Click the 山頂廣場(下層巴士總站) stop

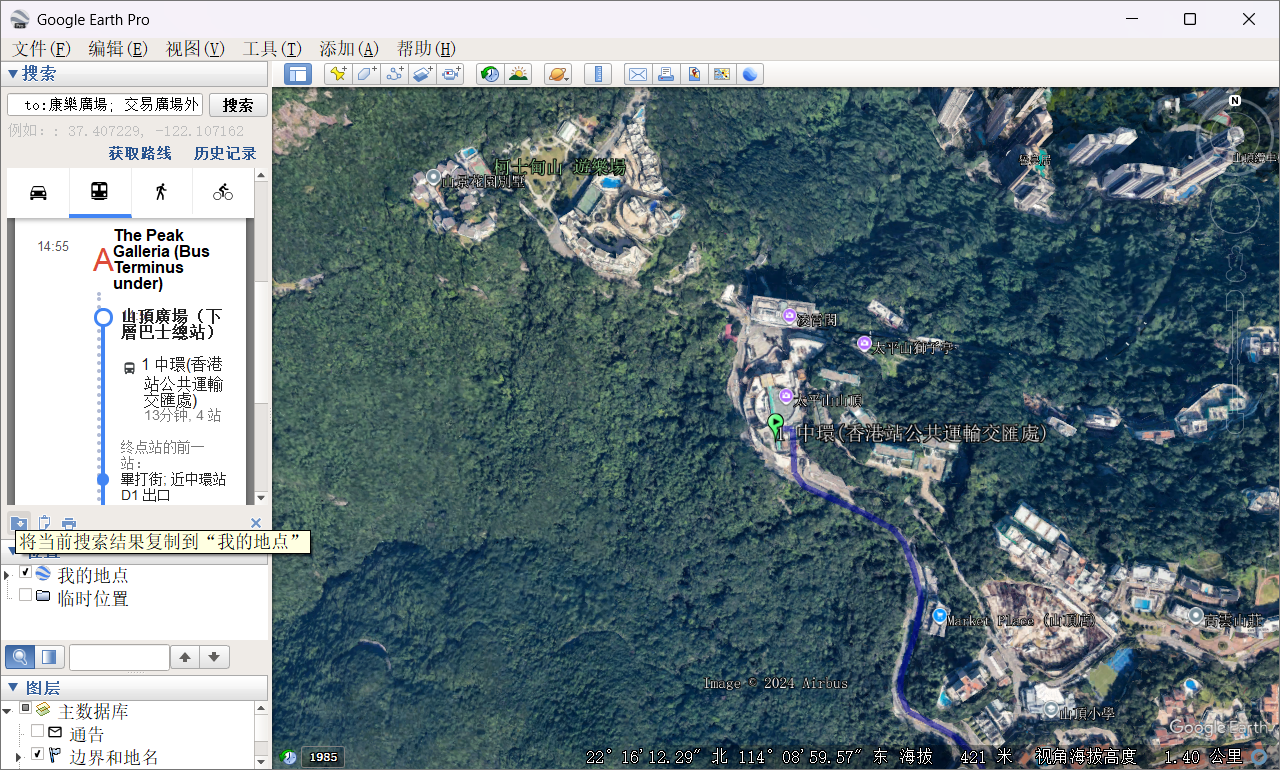pos(170,324)
